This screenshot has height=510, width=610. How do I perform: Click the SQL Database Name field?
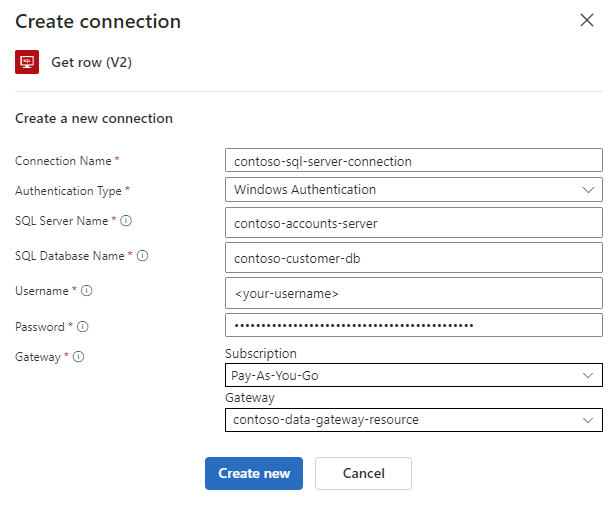coord(414,258)
